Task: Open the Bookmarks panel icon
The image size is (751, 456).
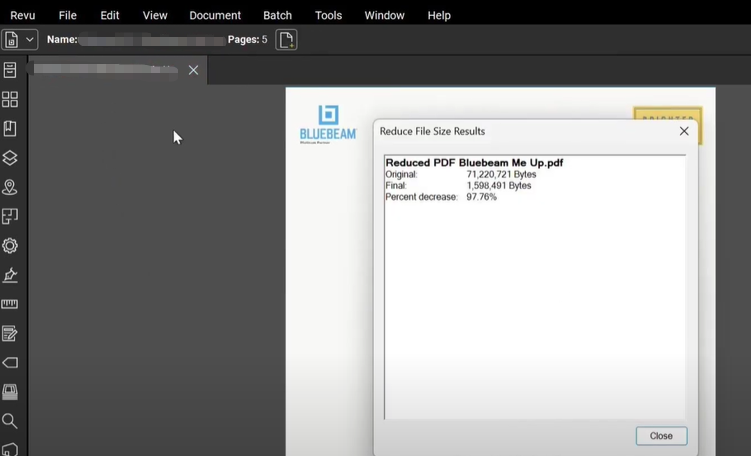Action: tap(10, 129)
